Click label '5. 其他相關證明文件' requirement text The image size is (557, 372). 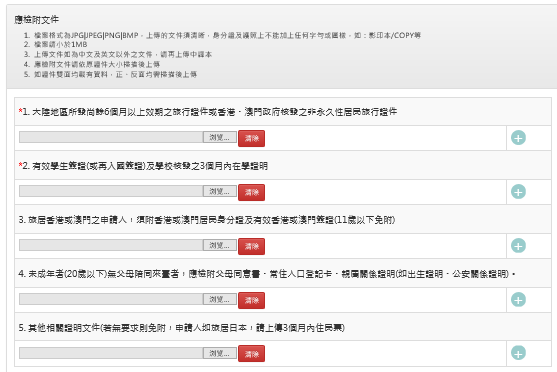[x=182, y=328]
